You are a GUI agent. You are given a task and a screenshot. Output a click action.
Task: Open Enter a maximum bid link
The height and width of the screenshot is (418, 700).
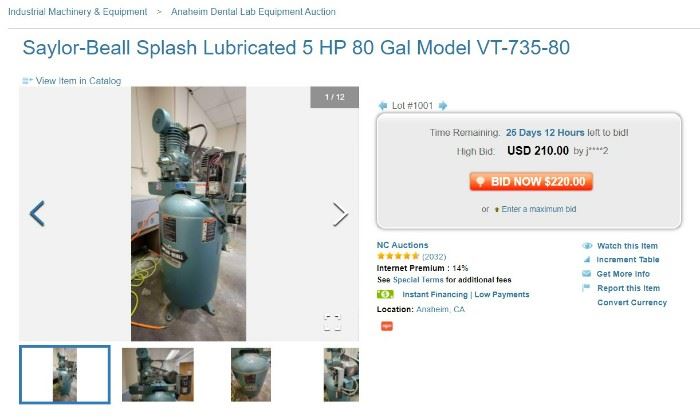(x=538, y=209)
